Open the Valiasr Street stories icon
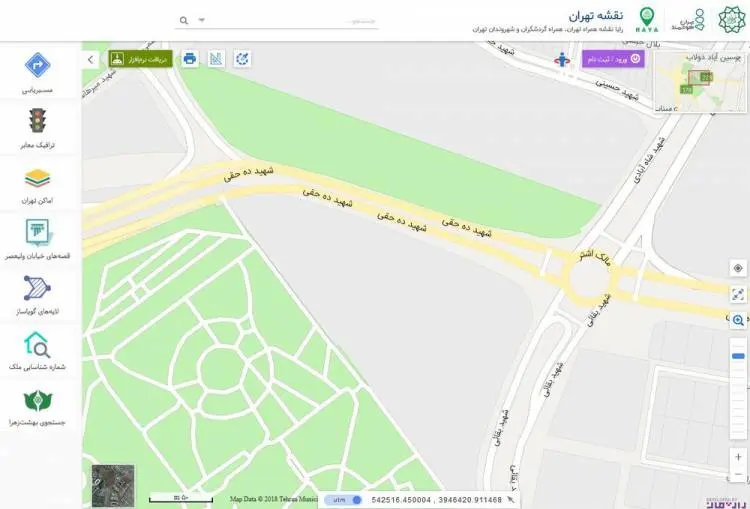Image resolution: width=750 pixels, height=509 pixels. click(38, 232)
